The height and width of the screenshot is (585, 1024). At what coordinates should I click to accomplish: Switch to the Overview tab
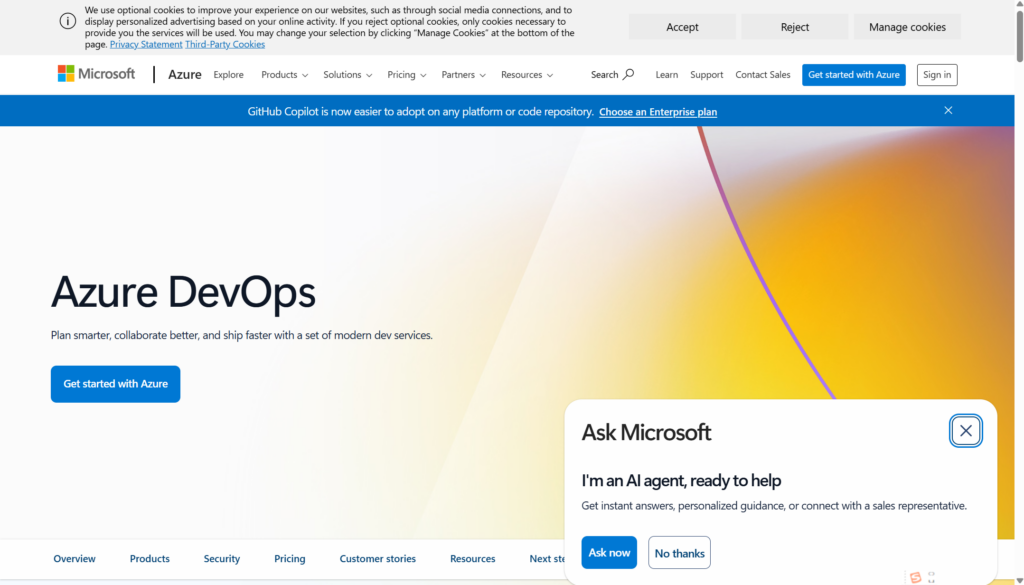[74, 559]
